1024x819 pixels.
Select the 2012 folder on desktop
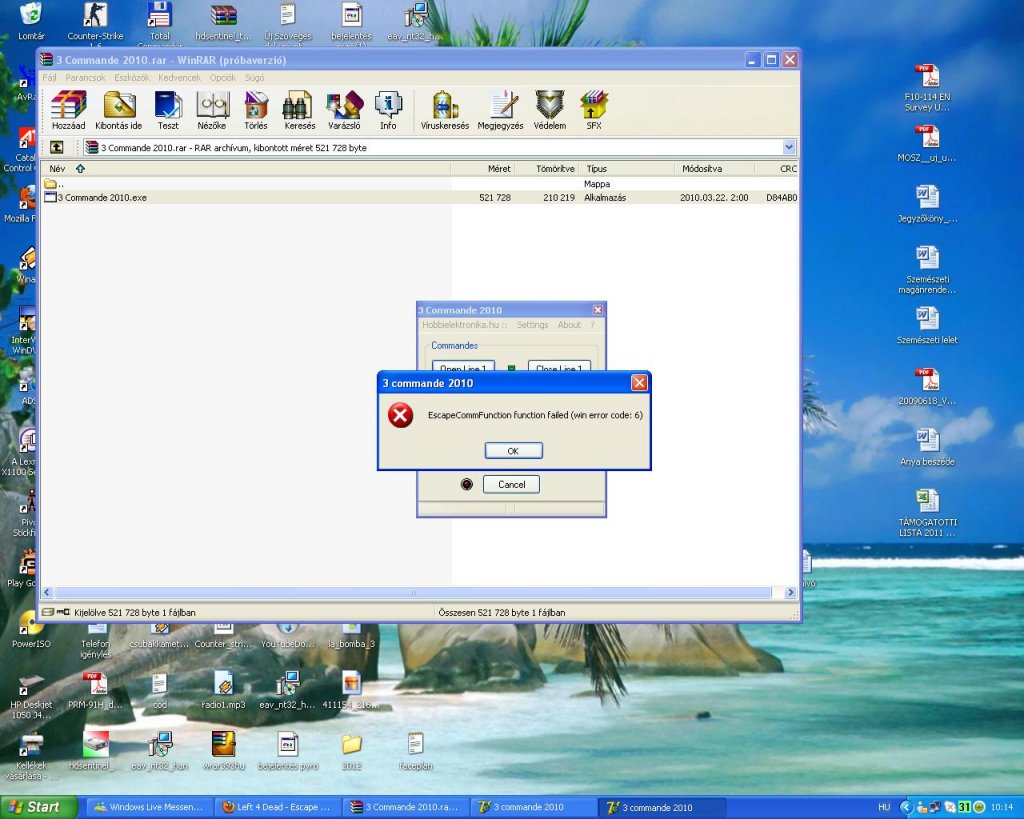pos(351,751)
